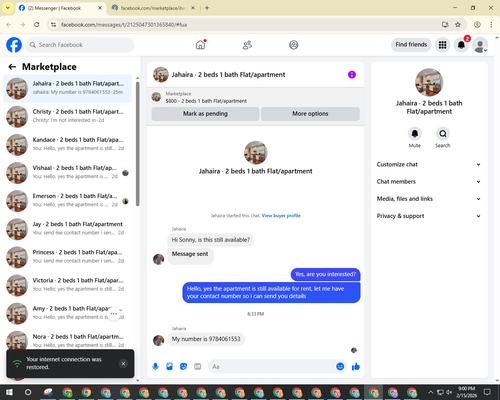This screenshot has height=400, width=500.
Task: Click Mark as pending button
Action: click(x=205, y=114)
